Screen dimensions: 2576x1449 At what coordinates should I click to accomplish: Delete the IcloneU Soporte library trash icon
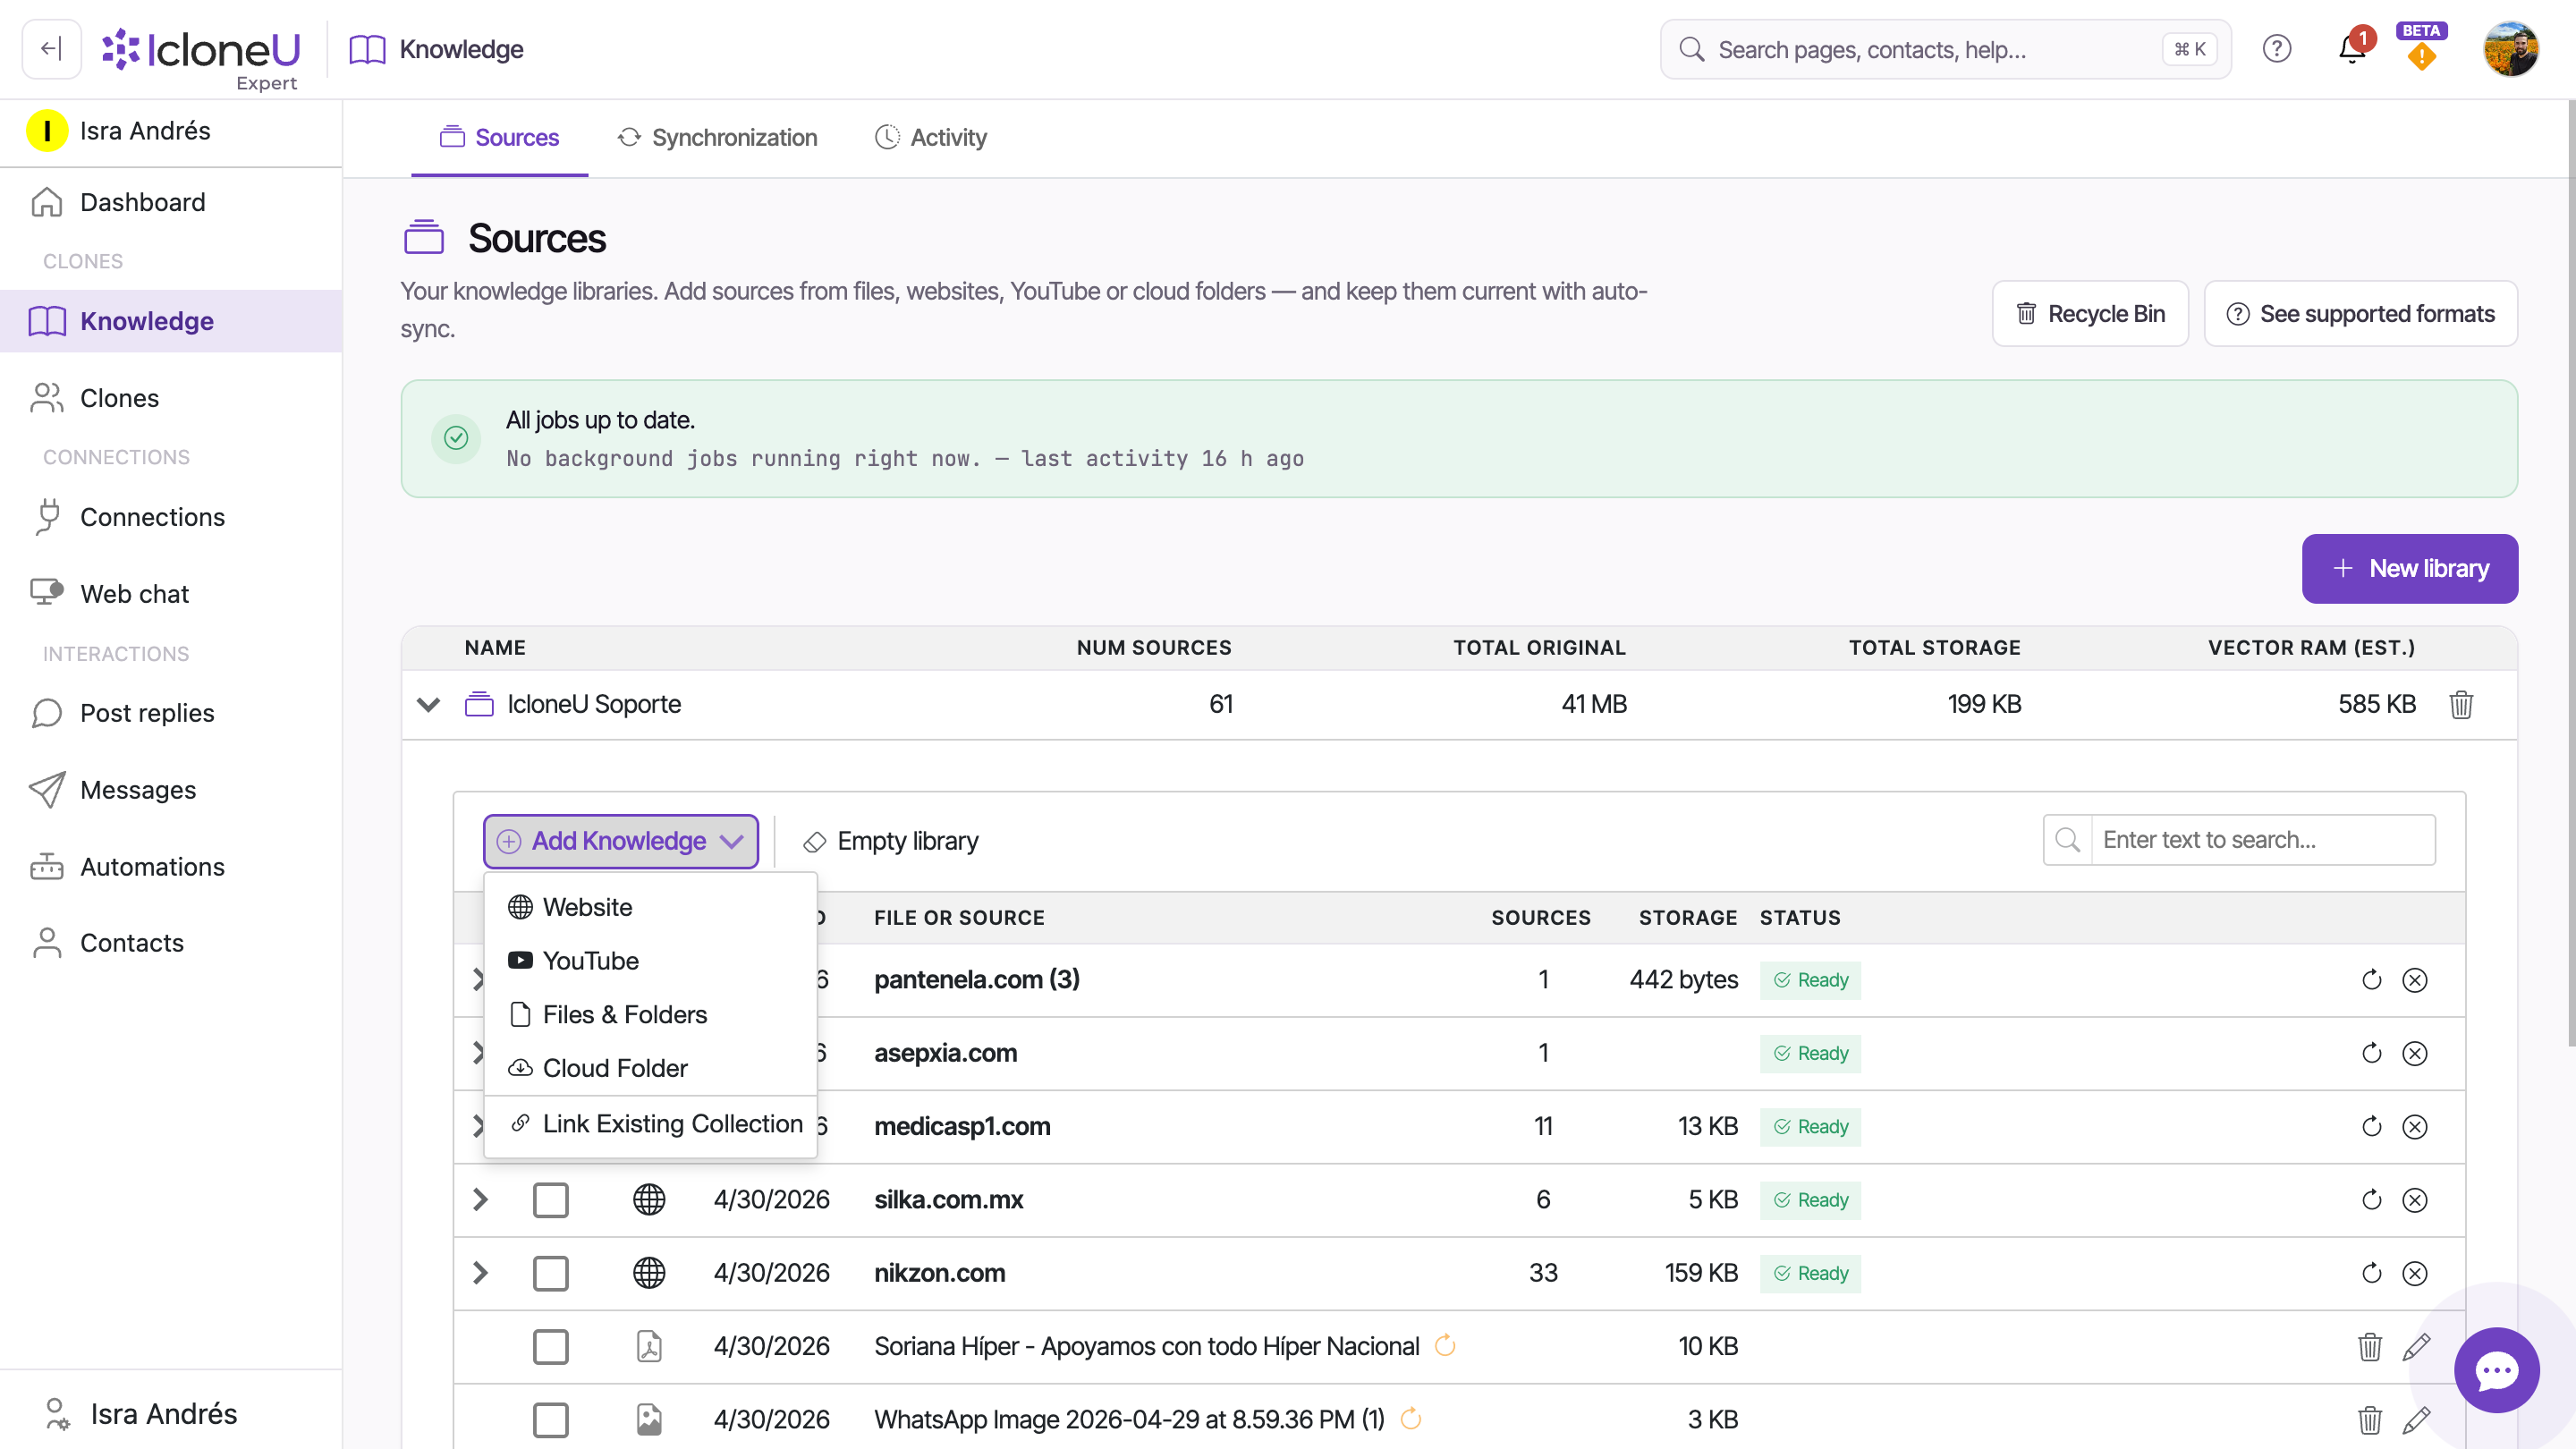click(x=2461, y=704)
